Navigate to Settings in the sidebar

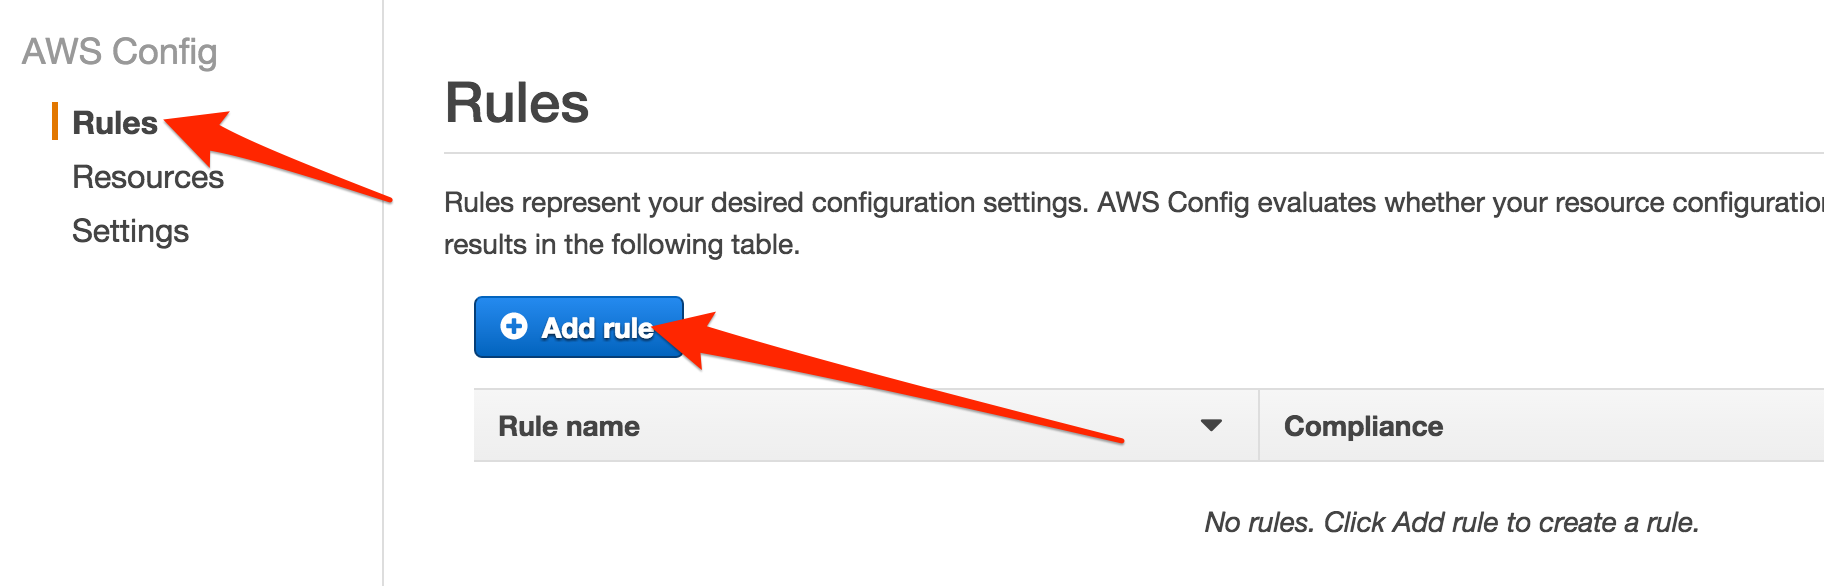click(130, 231)
